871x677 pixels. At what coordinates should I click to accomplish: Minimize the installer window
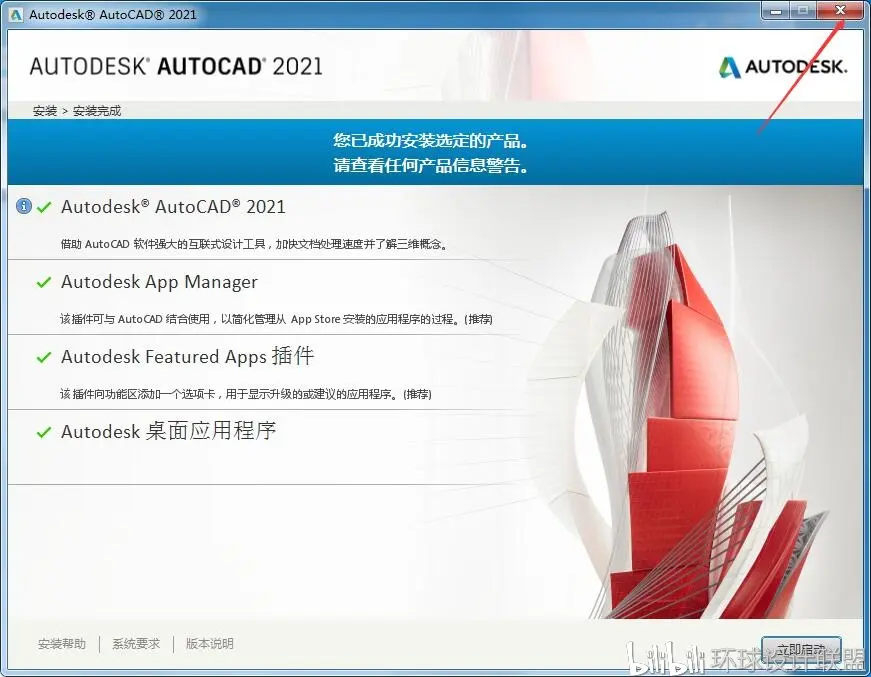[x=776, y=11]
